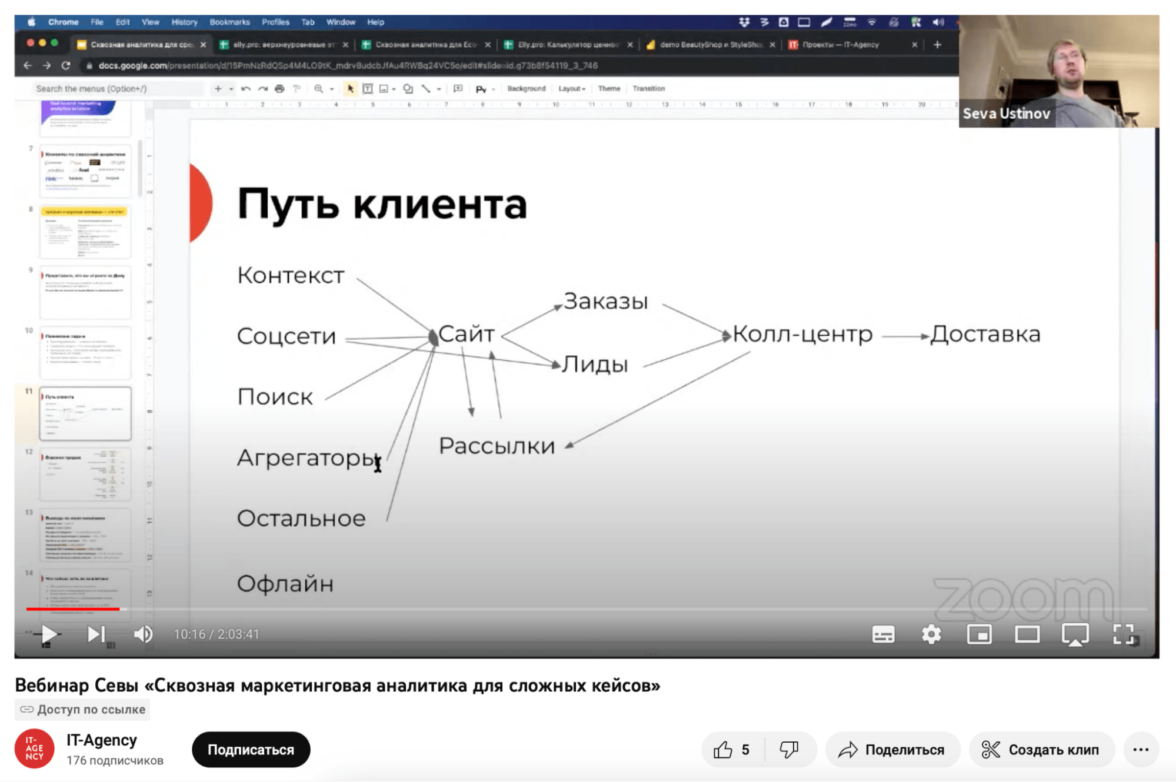Switch to the demo BeautyShop и StyleShop tab
This screenshot has width=1176, height=782.
[x=711, y=45]
